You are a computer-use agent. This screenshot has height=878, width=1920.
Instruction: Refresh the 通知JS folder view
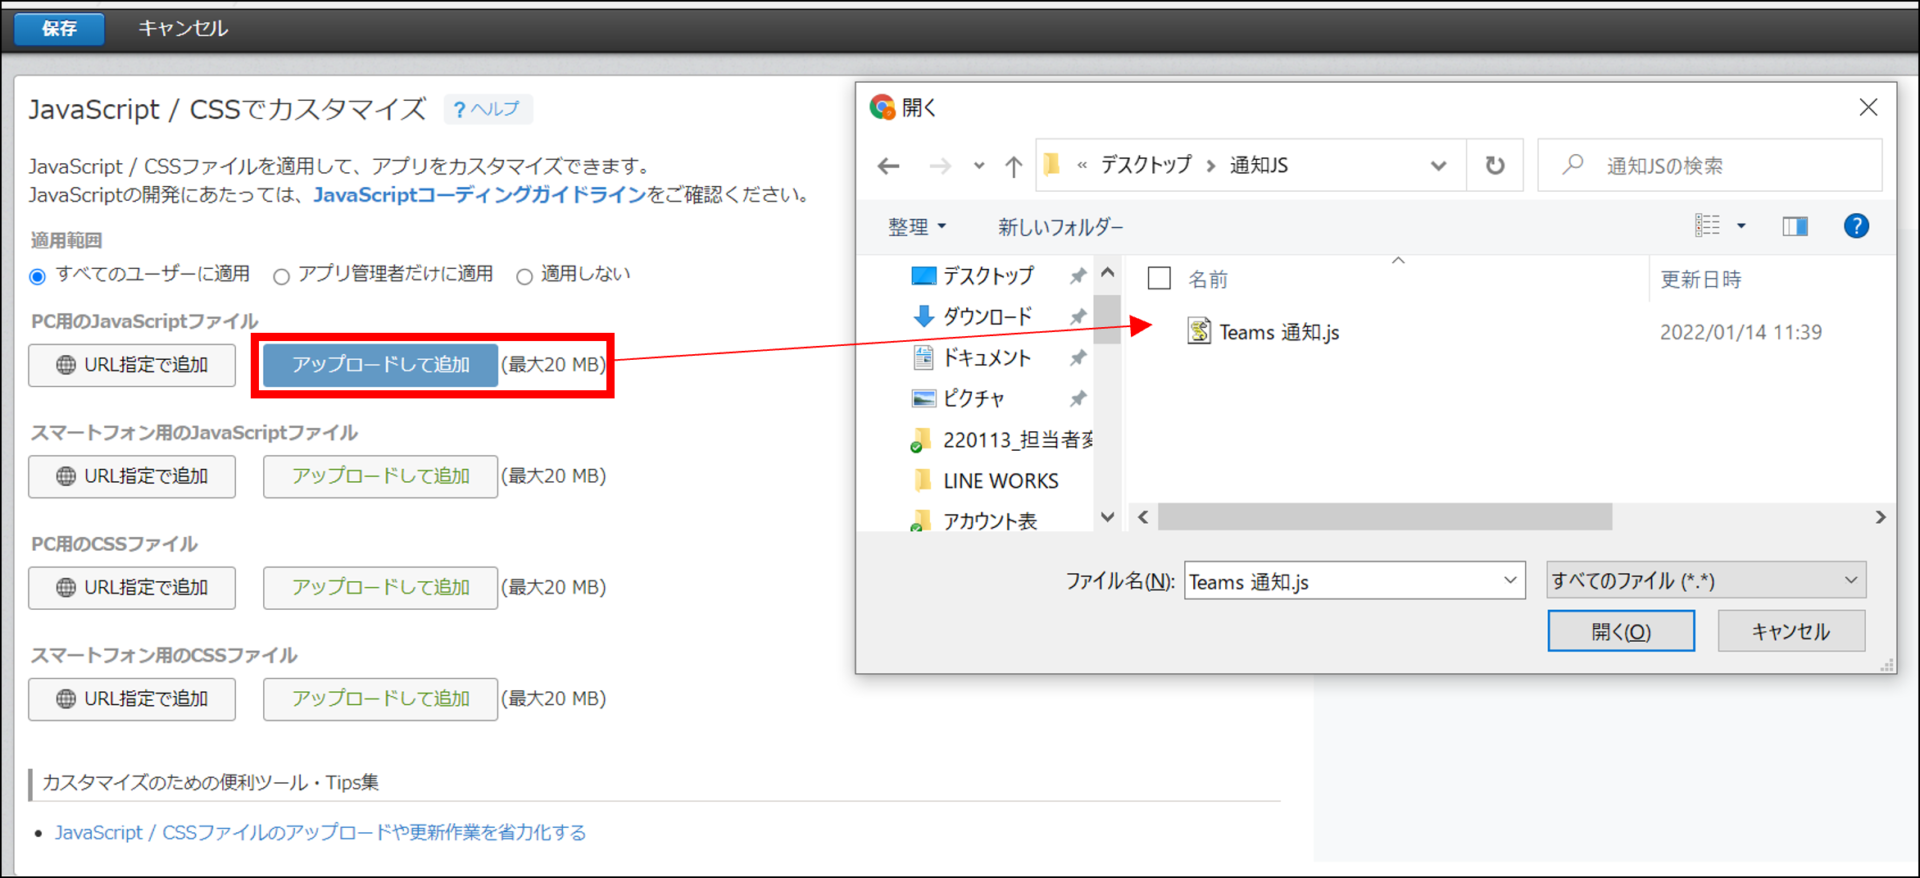click(1494, 166)
